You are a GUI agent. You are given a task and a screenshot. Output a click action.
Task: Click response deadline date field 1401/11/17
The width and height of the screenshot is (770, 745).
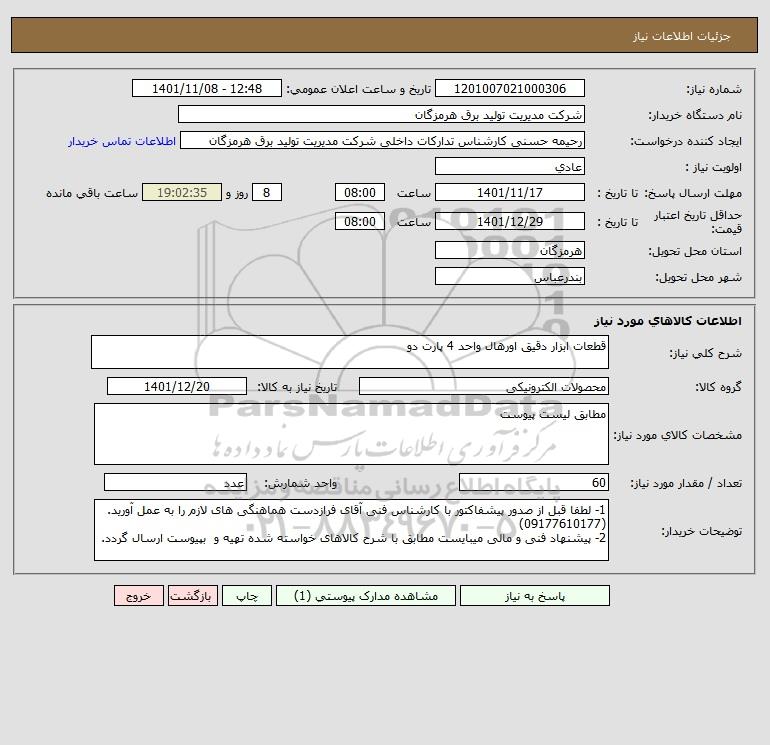pyautogui.click(x=510, y=193)
